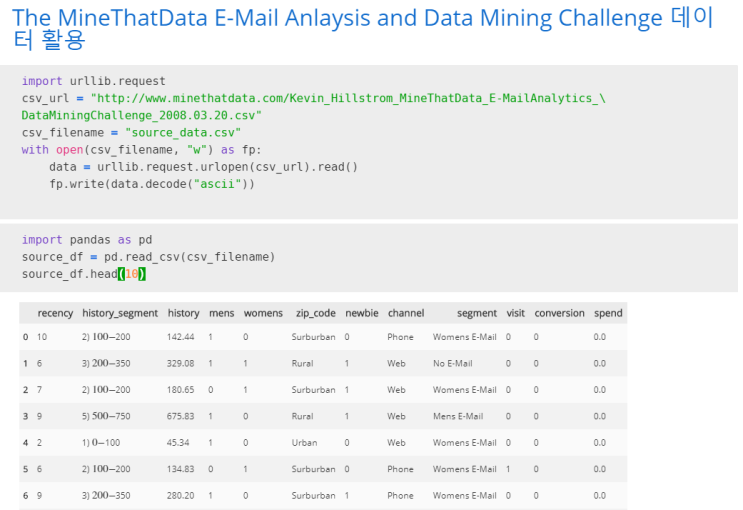Click the history value 180.65
The image size is (743, 510).
click(181, 390)
